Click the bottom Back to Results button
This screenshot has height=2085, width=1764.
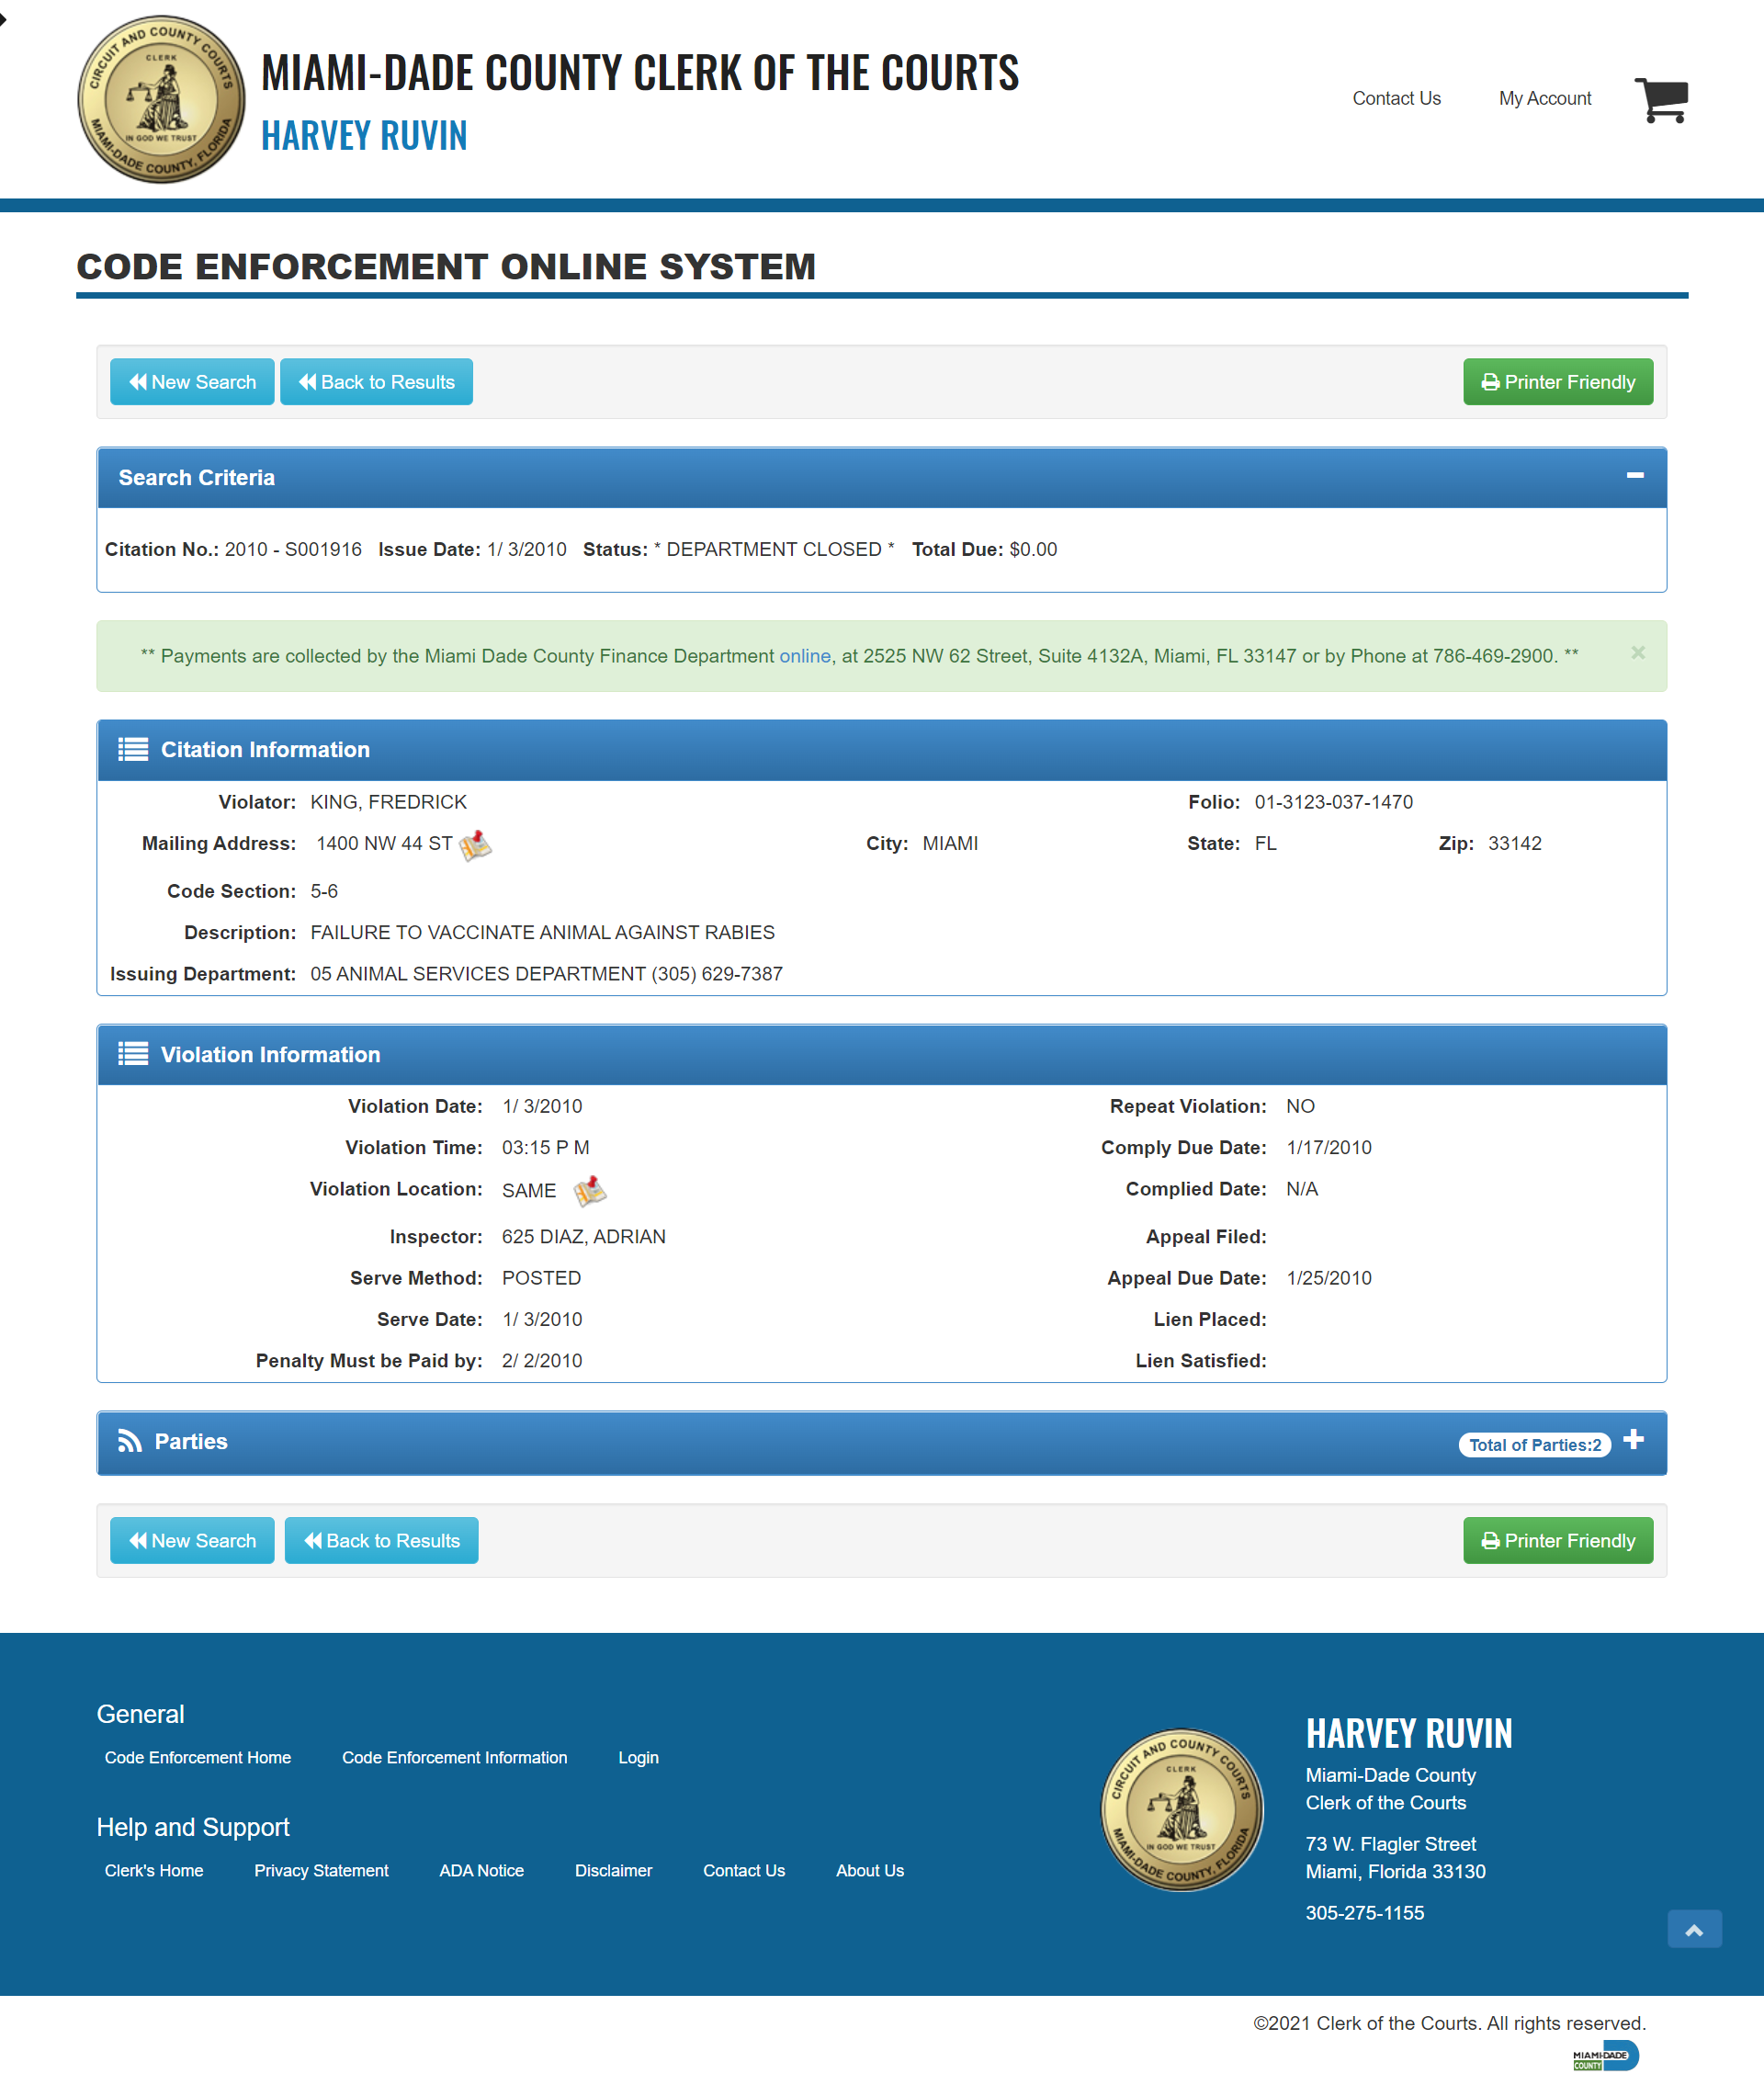(x=381, y=1541)
